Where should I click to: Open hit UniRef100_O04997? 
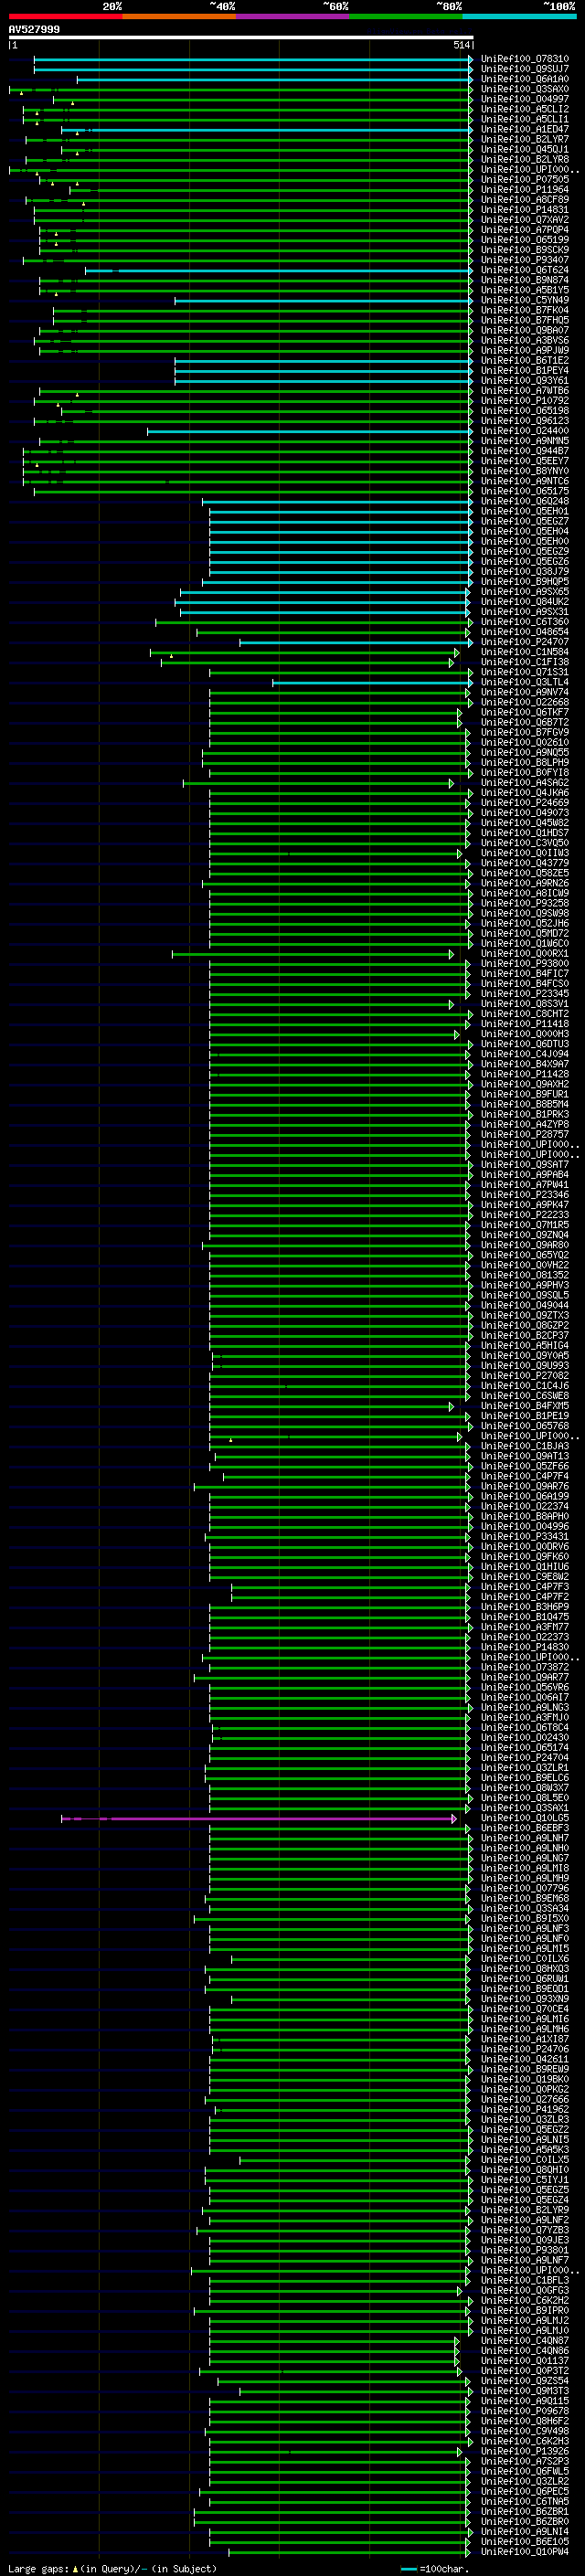coord(525,99)
